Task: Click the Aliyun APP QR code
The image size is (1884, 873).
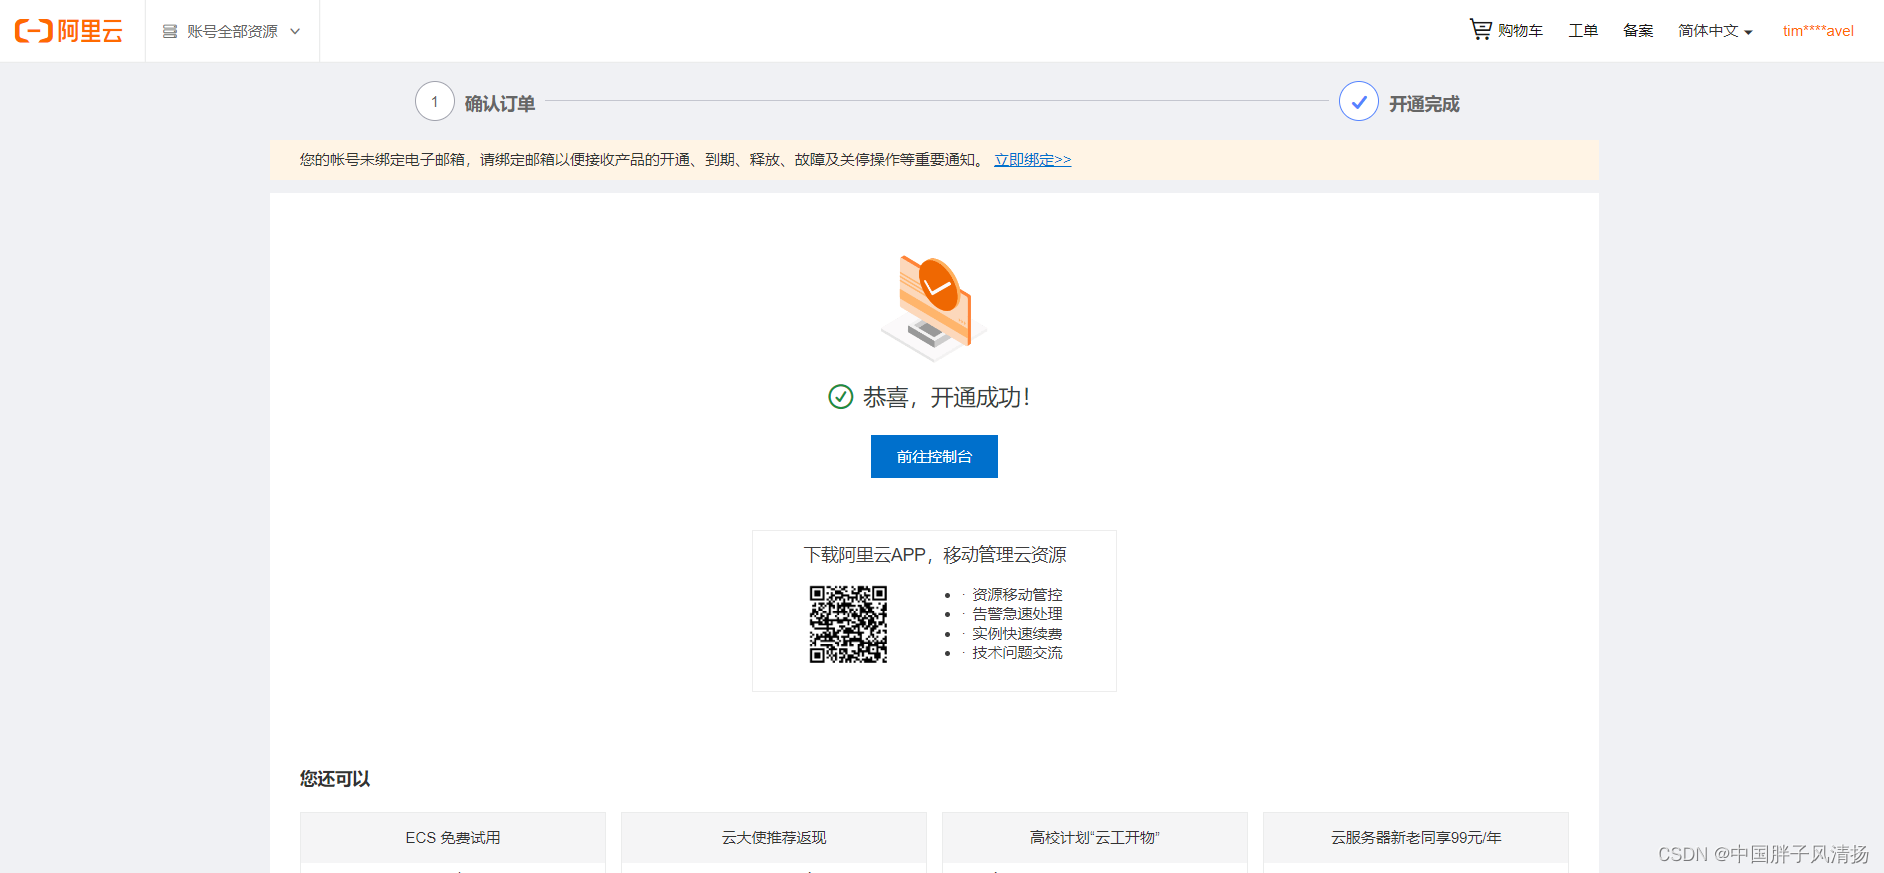Action: pos(848,624)
